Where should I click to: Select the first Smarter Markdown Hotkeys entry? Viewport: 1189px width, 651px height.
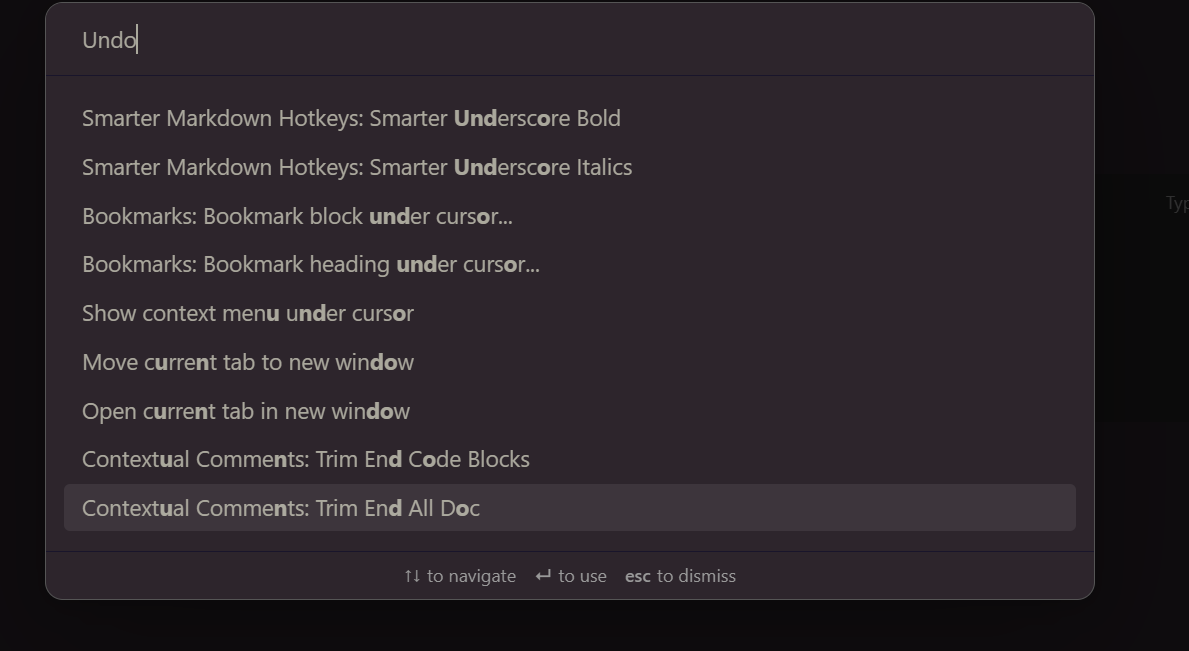click(x=350, y=118)
